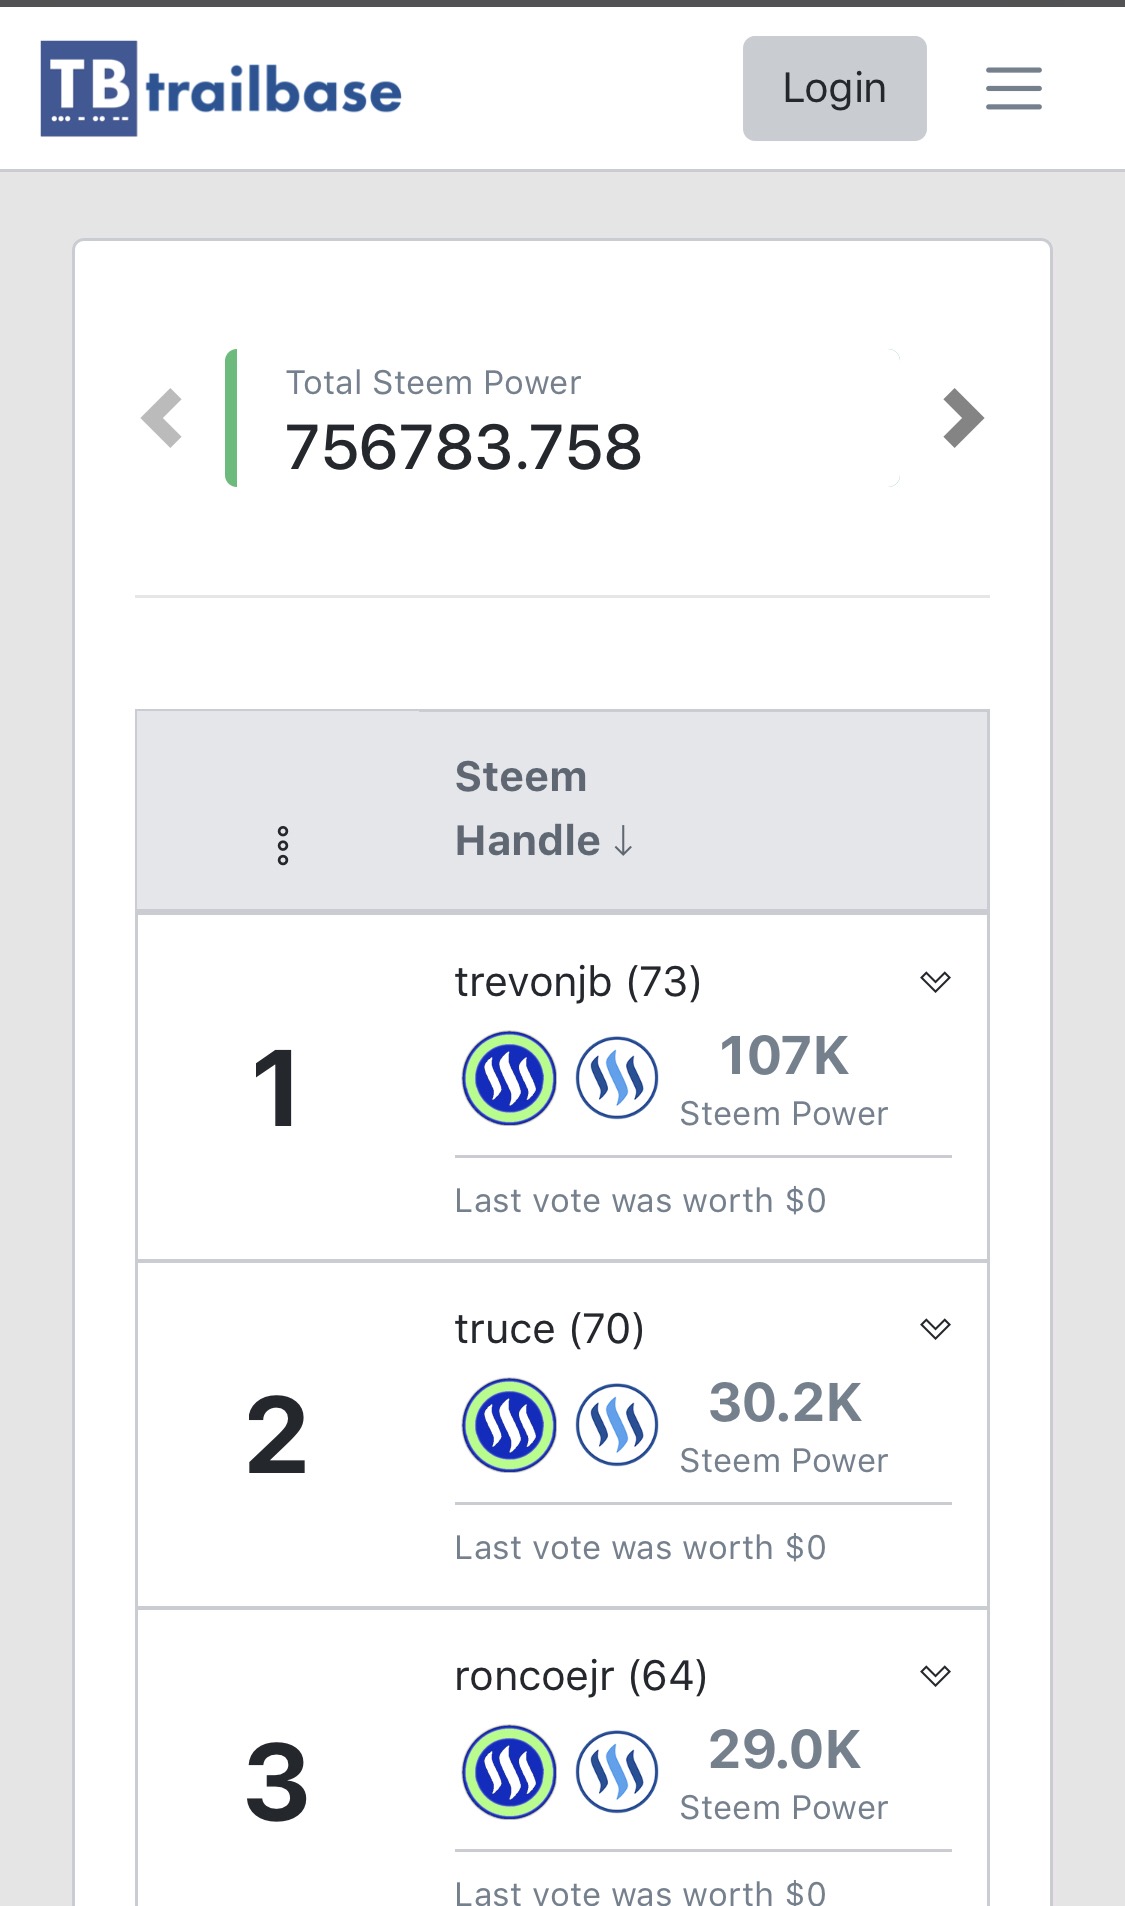Click trevonjb's green-ringed Steem icon
The image size is (1125, 1906).
click(509, 1078)
